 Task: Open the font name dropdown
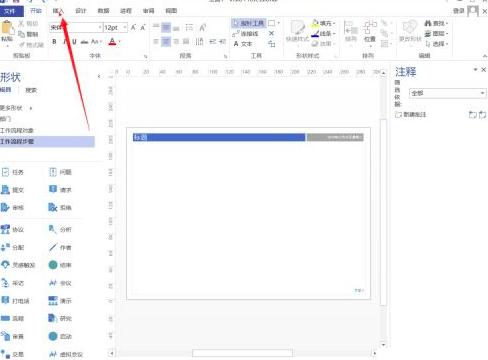[100, 27]
